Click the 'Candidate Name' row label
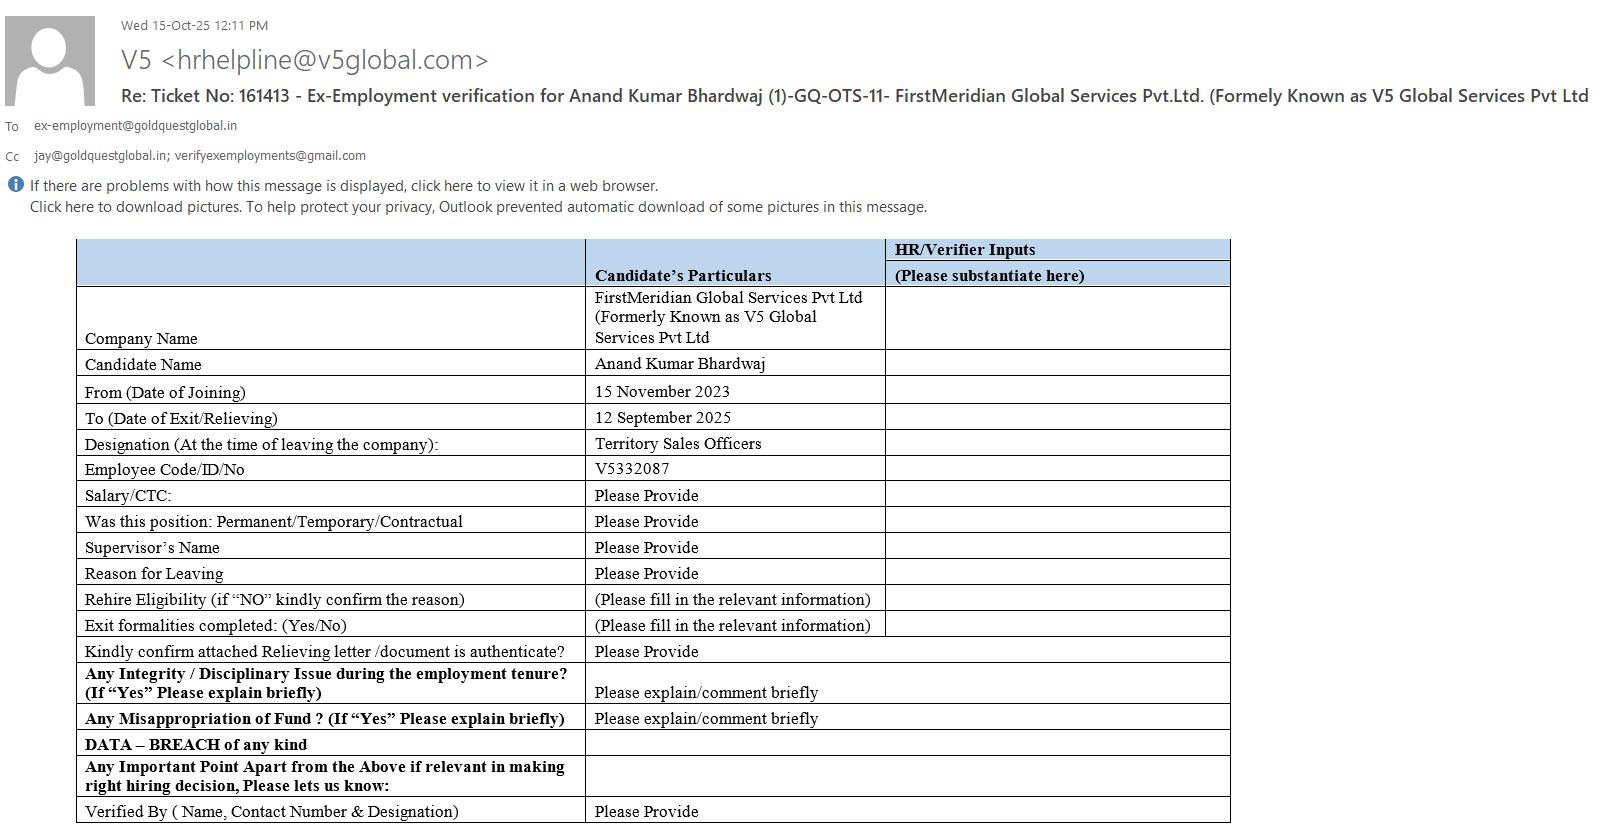 (x=143, y=365)
